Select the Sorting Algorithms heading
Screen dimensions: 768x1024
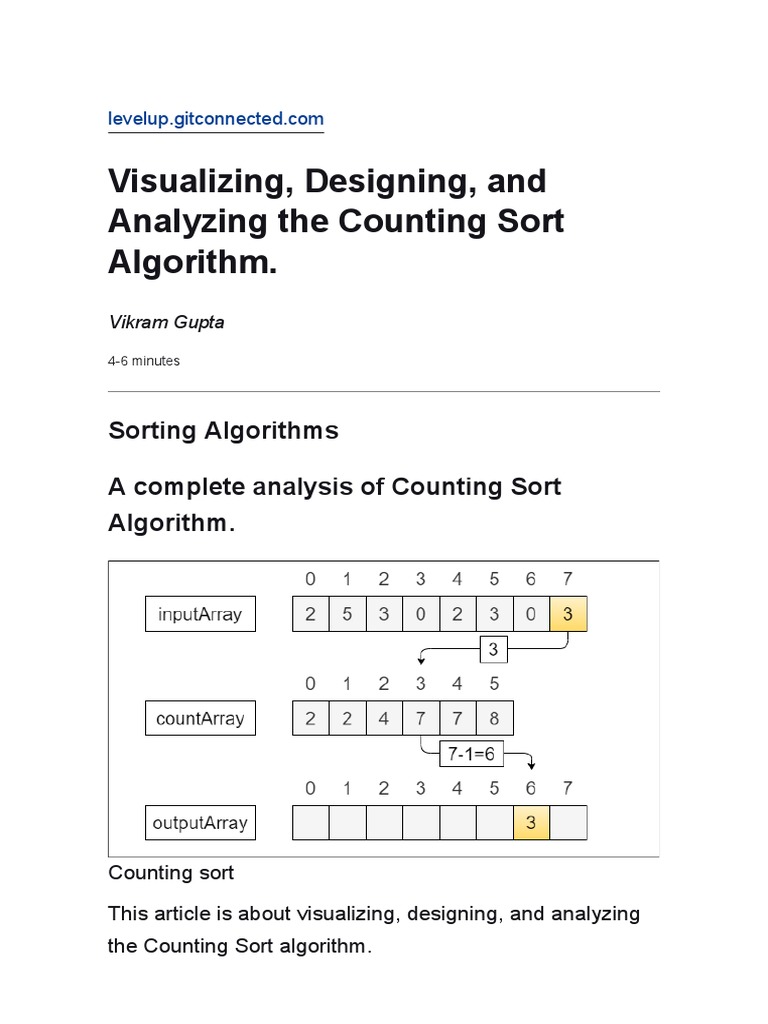[223, 431]
